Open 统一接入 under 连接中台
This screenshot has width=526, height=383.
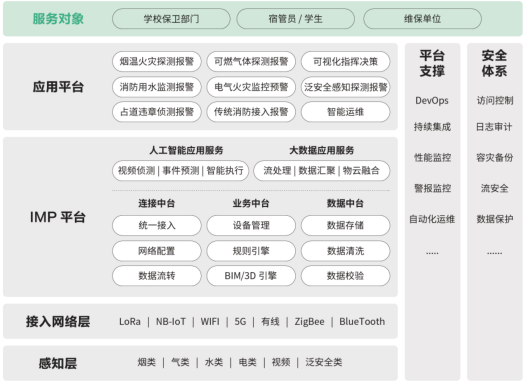(157, 225)
